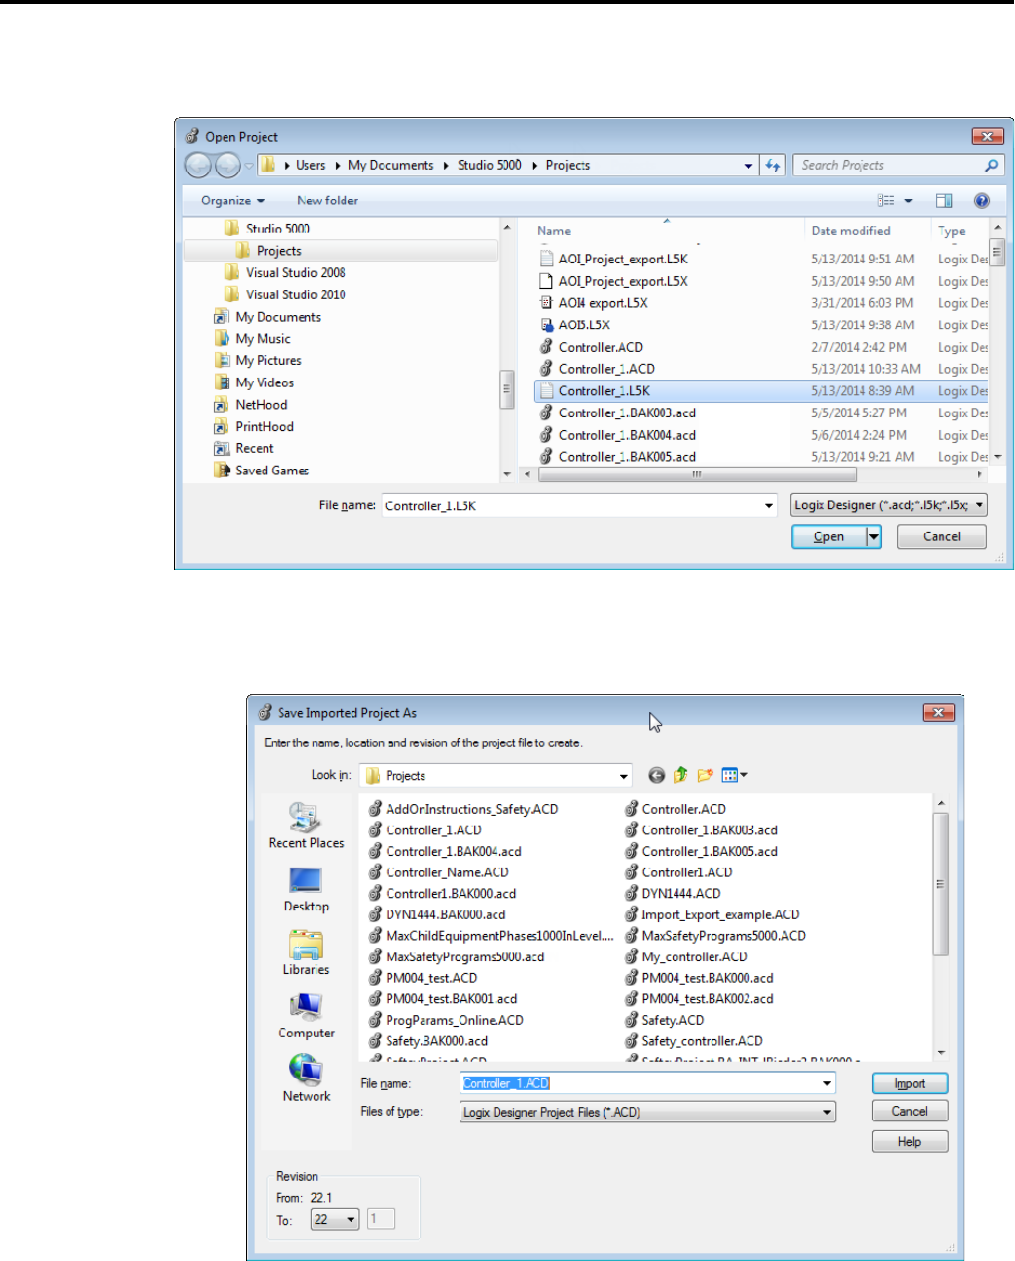Click the Import button
This screenshot has height=1261, width=1015.
(x=909, y=1084)
